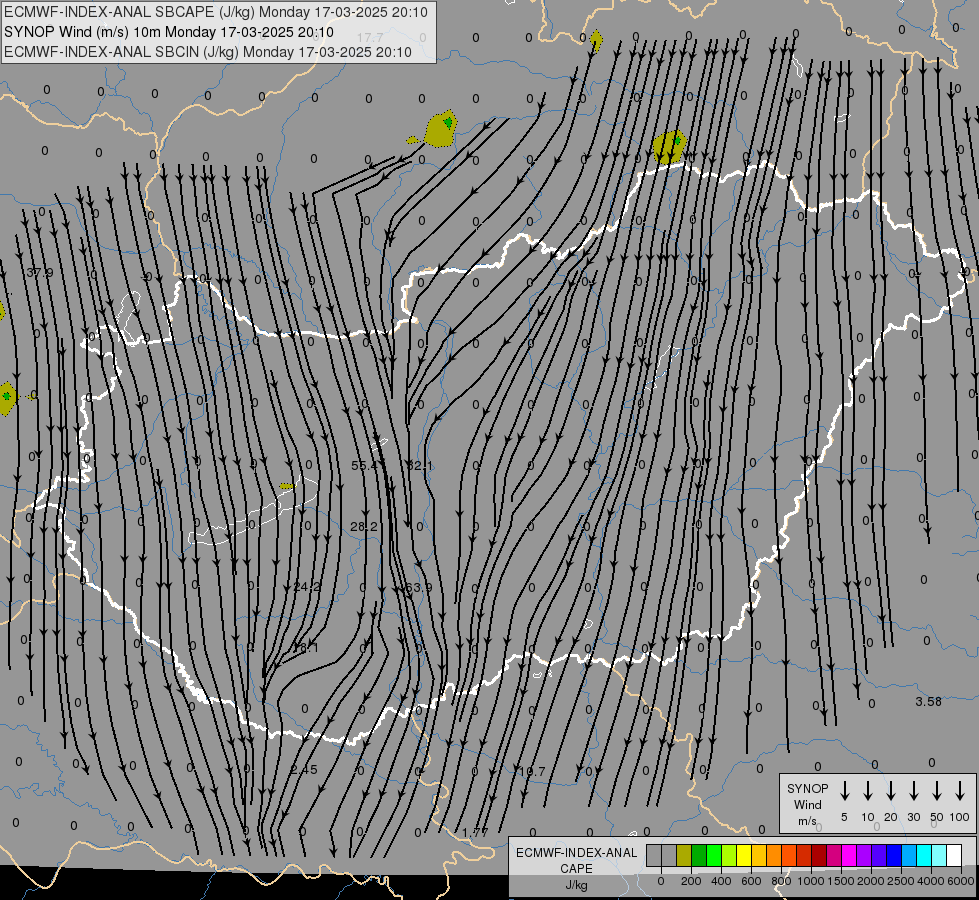The width and height of the screenshot is (979, 900).
Task: Click the 37.9 value on the map
Action: coord(40,273)
